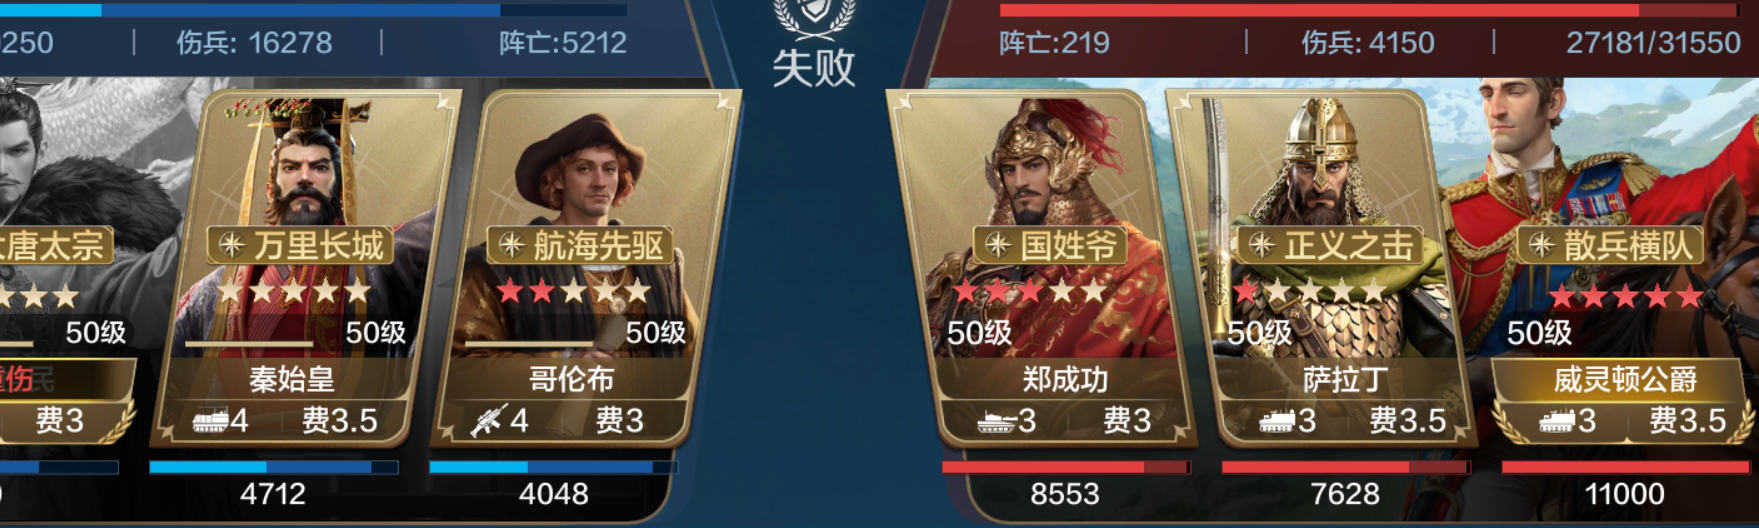This screenshot has width=1759, height=528.
Task: Open the 萨拉丁 name label
Action: (1345, 380)
